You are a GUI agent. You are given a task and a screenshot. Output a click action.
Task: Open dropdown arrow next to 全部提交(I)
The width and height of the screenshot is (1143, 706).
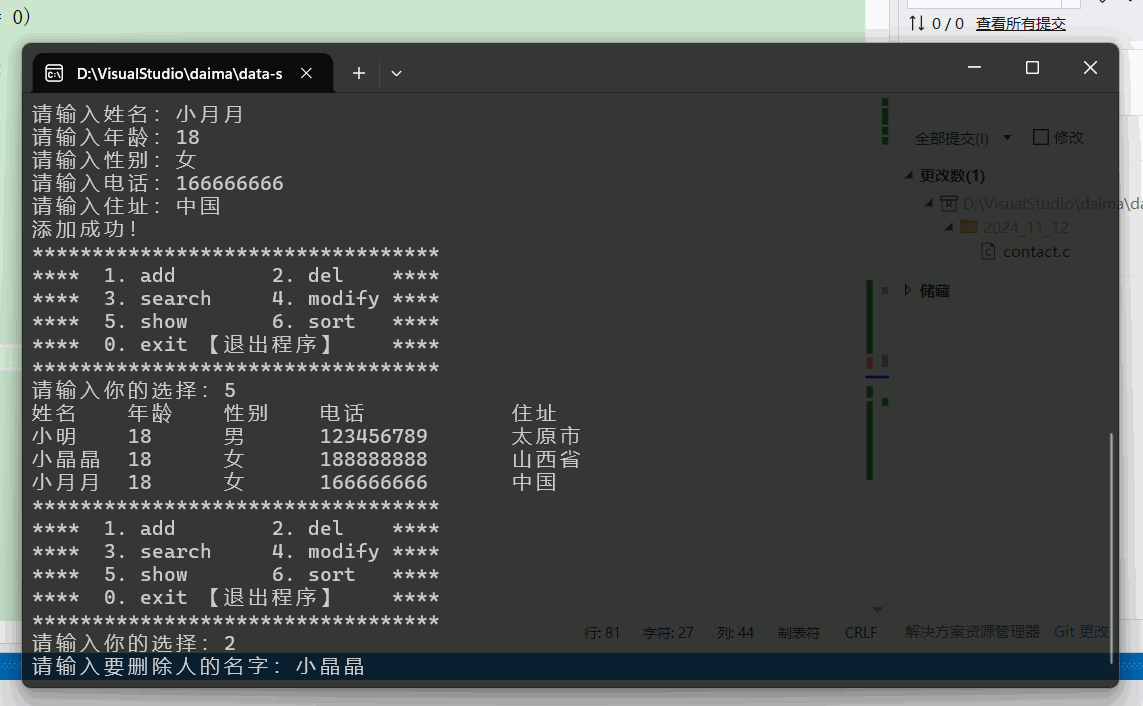point(1007,137)
